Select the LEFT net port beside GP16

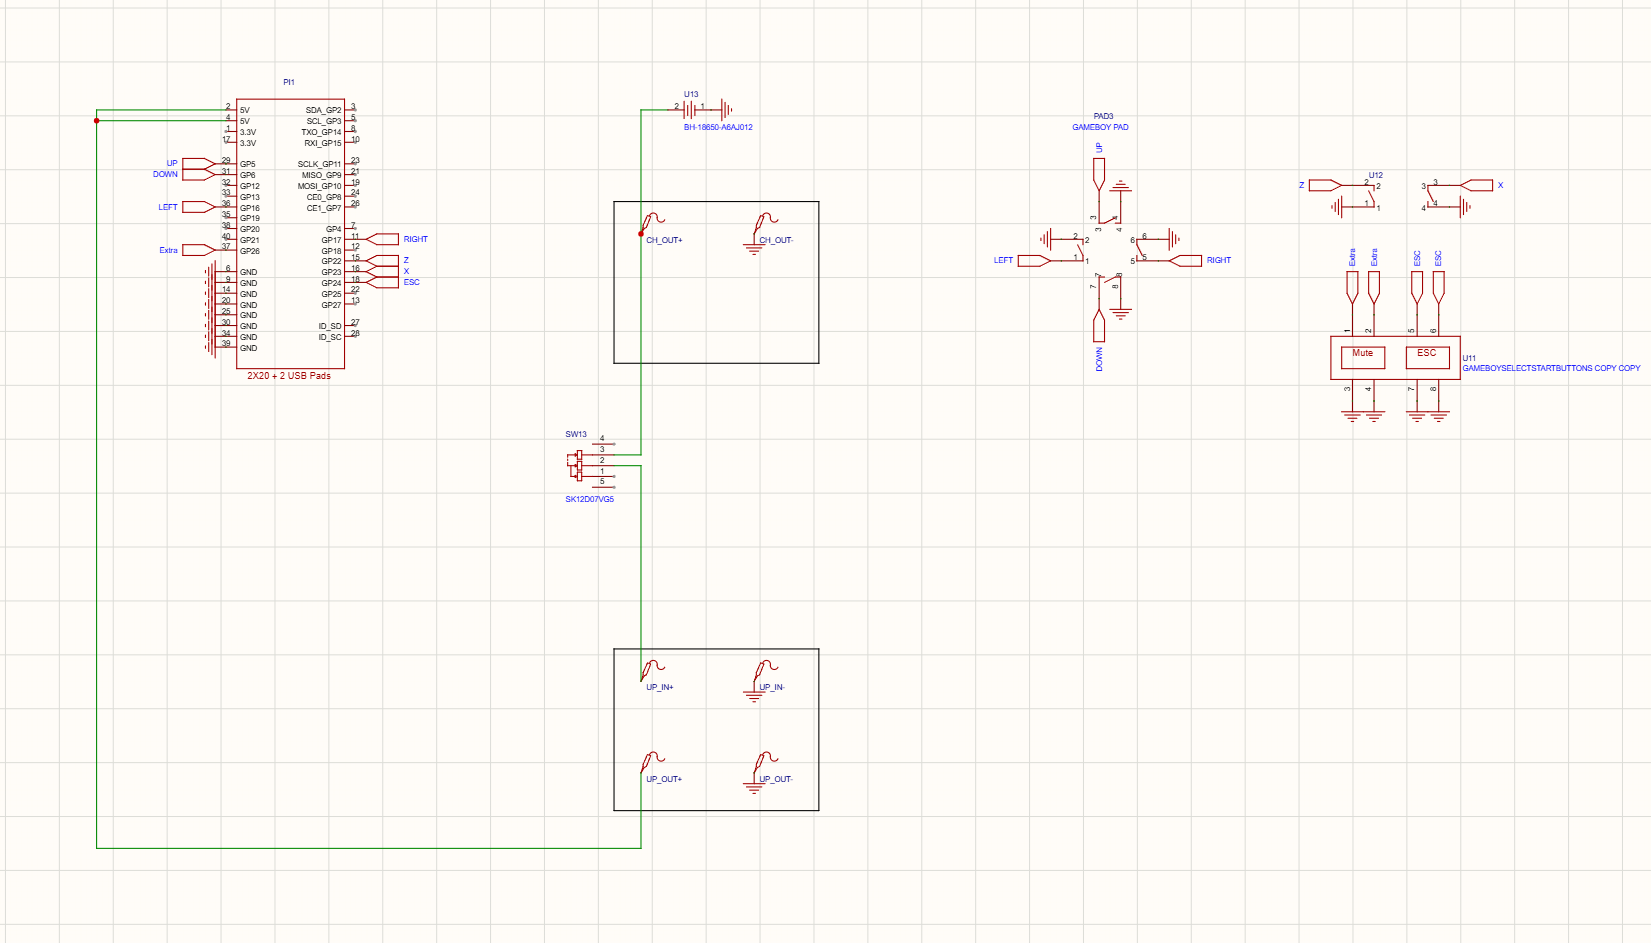[x=198, y=207]
